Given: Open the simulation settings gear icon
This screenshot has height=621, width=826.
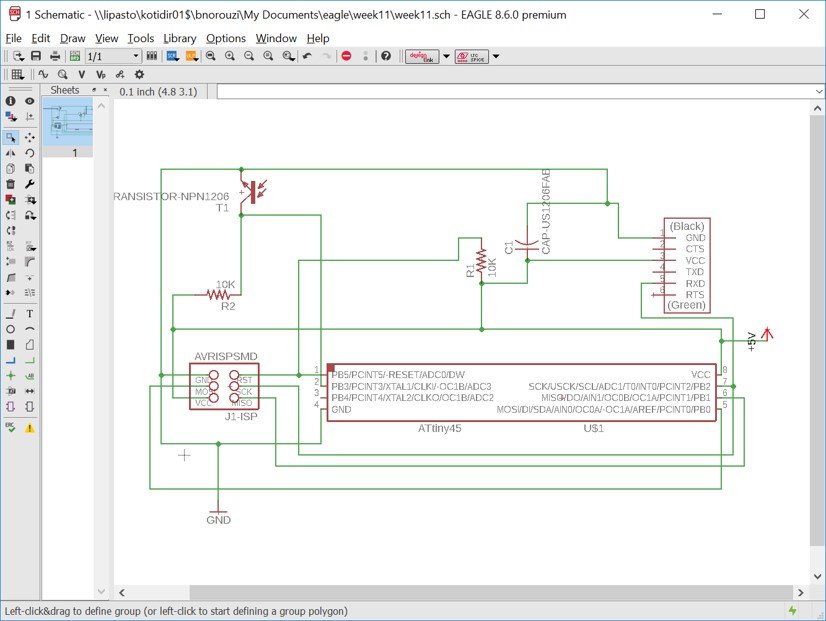Looking at the screenshot, I should click(139, 75).
